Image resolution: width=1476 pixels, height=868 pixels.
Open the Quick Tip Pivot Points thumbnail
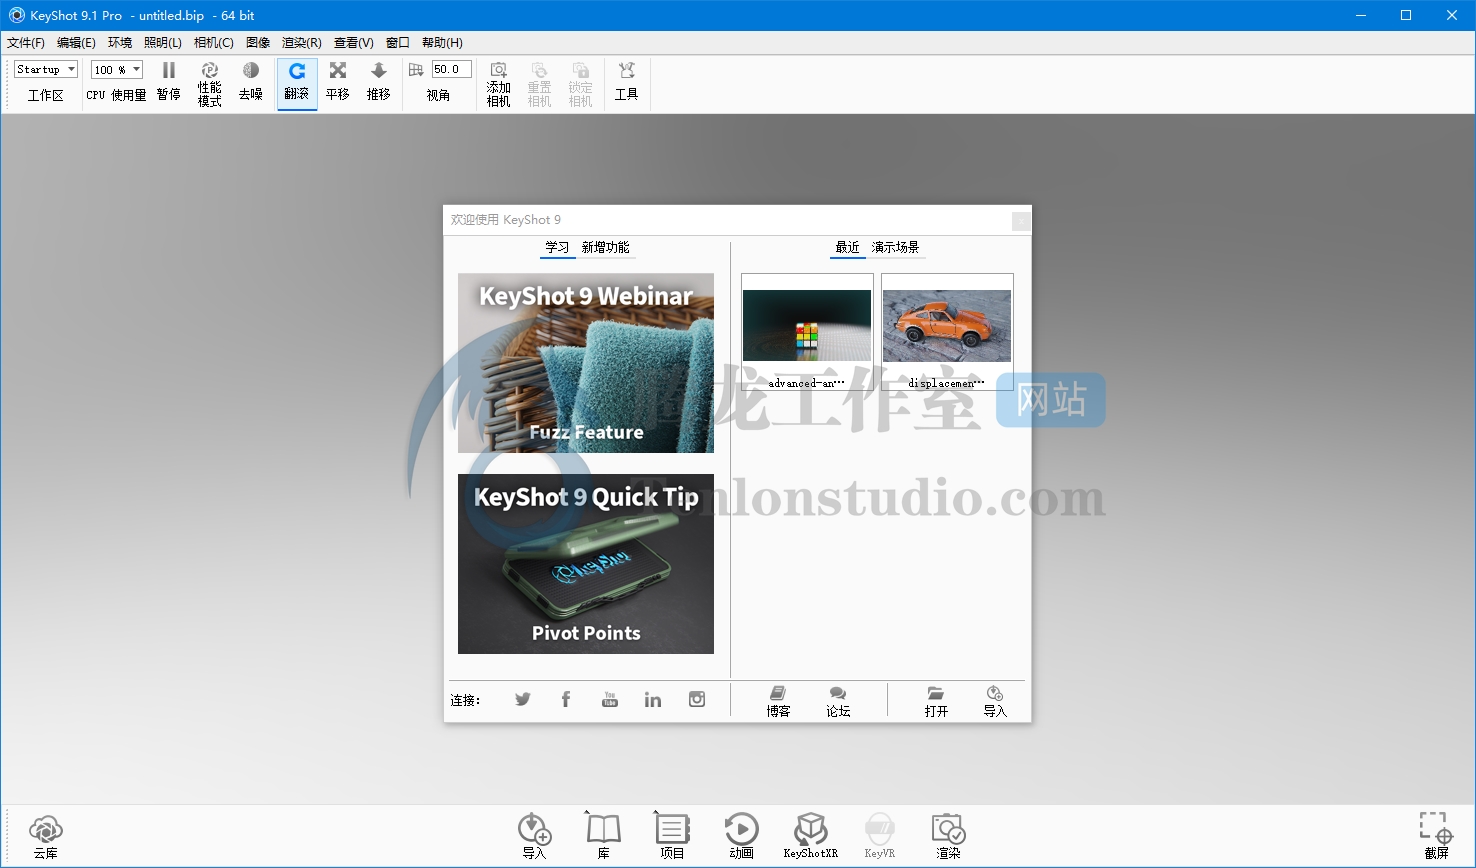586,564
